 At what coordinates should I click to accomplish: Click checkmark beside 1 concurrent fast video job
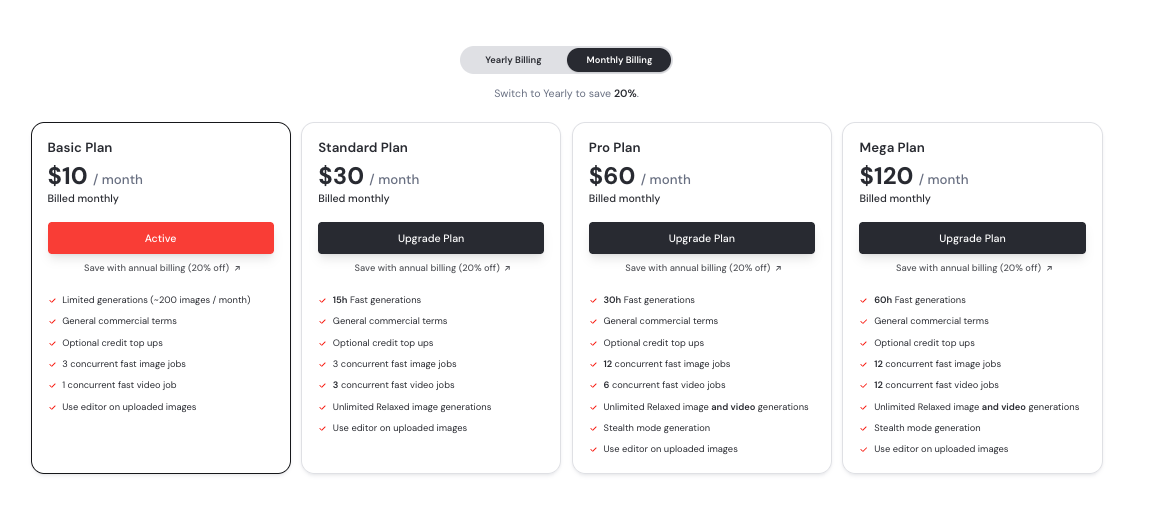coord(52,385)
